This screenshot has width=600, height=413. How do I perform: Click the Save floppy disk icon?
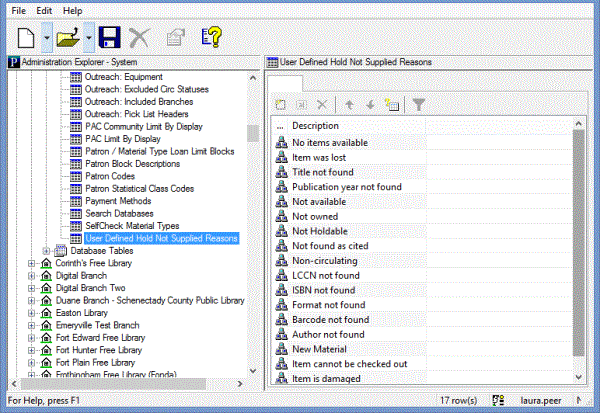pyautogui.click(x=108, y=37)
